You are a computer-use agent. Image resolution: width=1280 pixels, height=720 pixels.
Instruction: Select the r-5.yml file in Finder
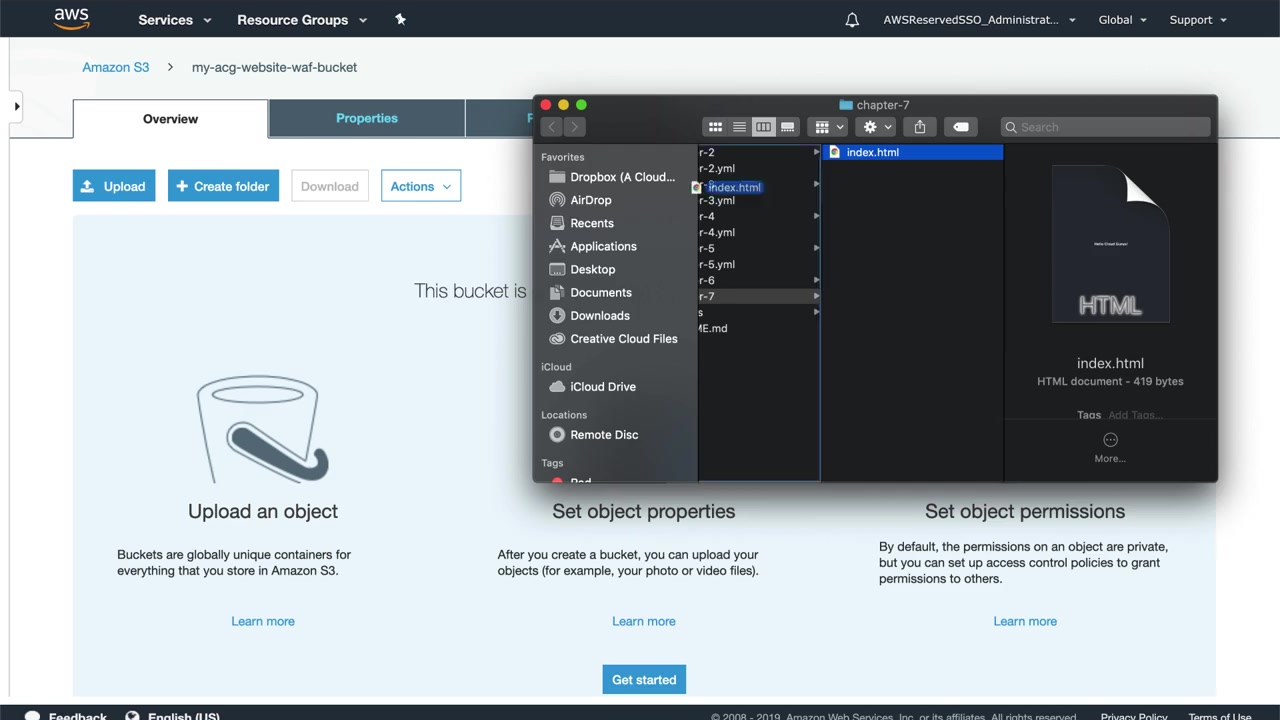coord(717,264)
